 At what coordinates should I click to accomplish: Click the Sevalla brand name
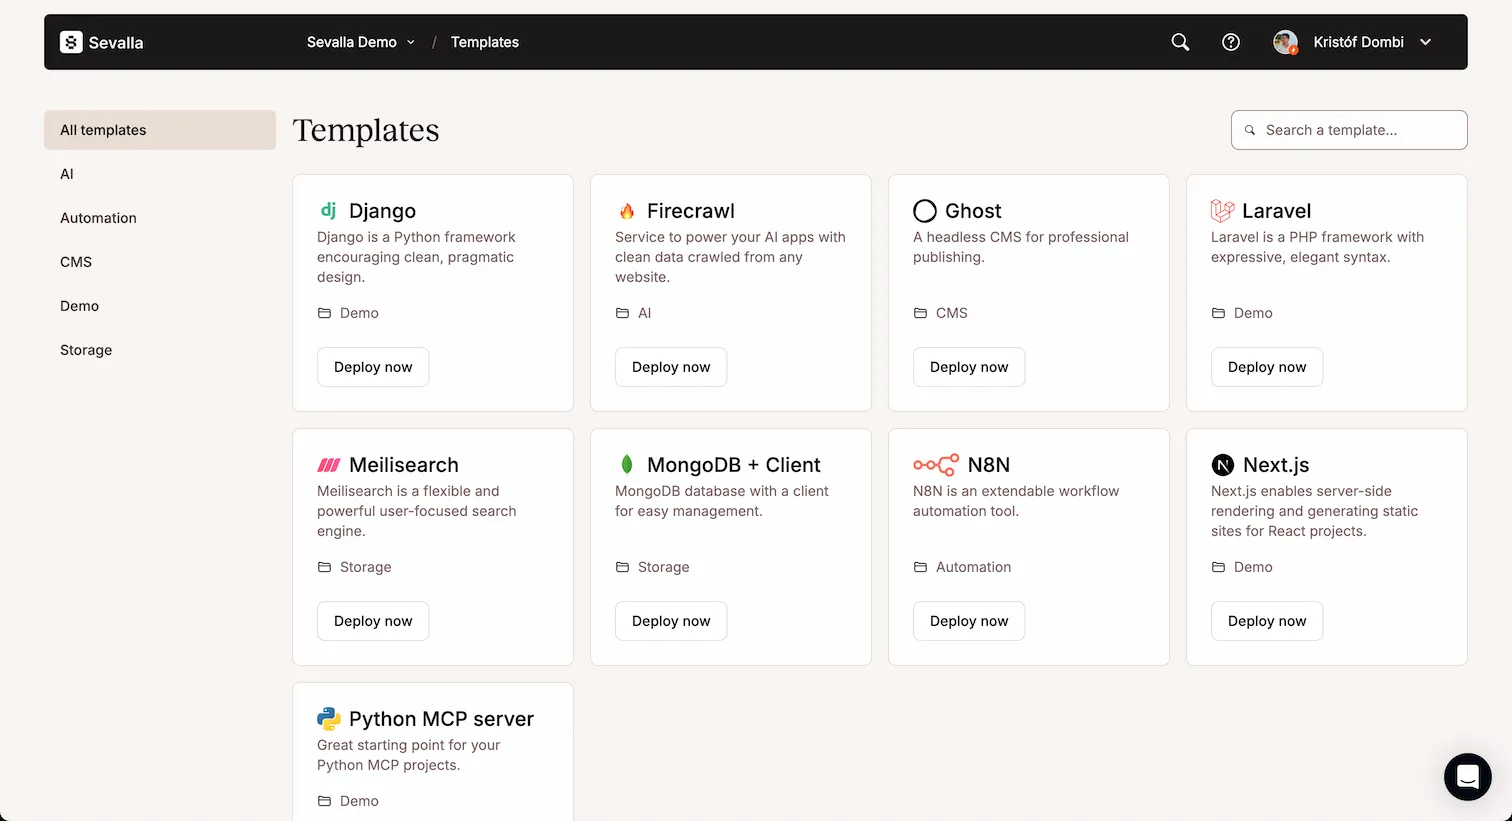[116, 43]
